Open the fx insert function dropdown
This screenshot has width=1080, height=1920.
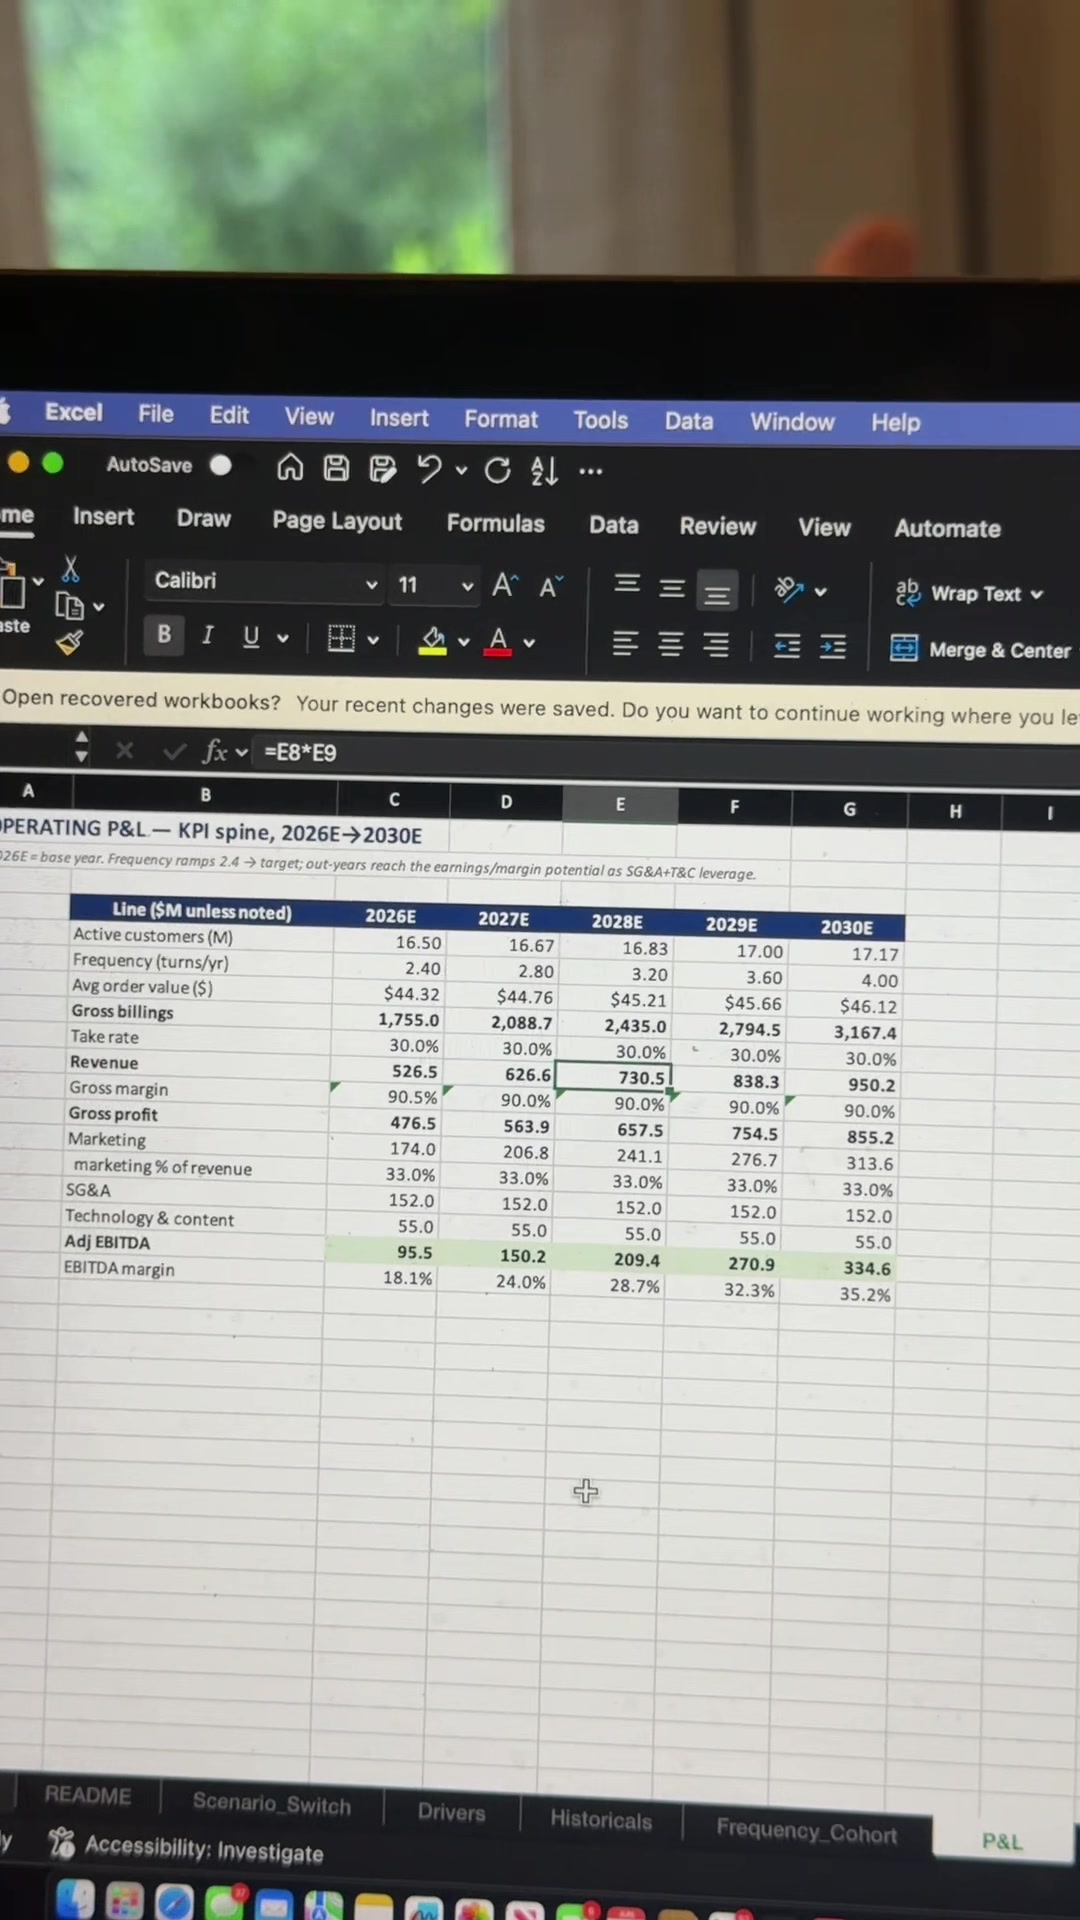click(242, 752)
